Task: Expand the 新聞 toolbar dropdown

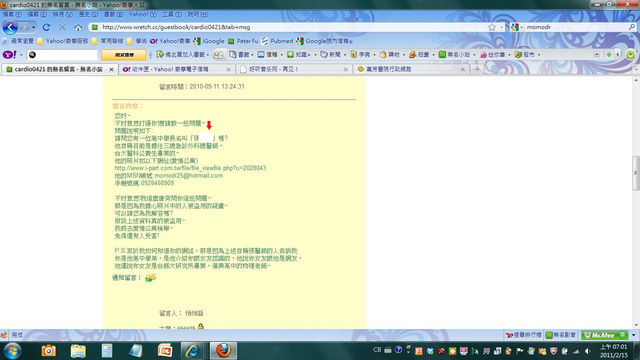Action: coord(345,55)
